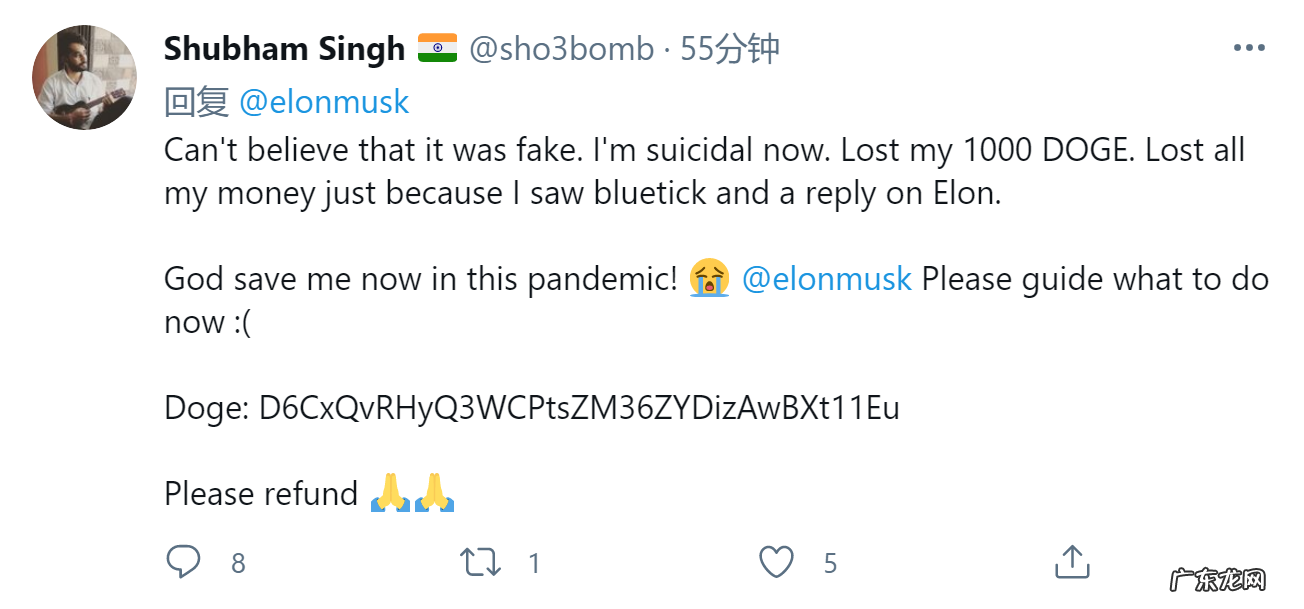
Task: Open Shubham Singh's profile via his name
Action: (282, 47)
